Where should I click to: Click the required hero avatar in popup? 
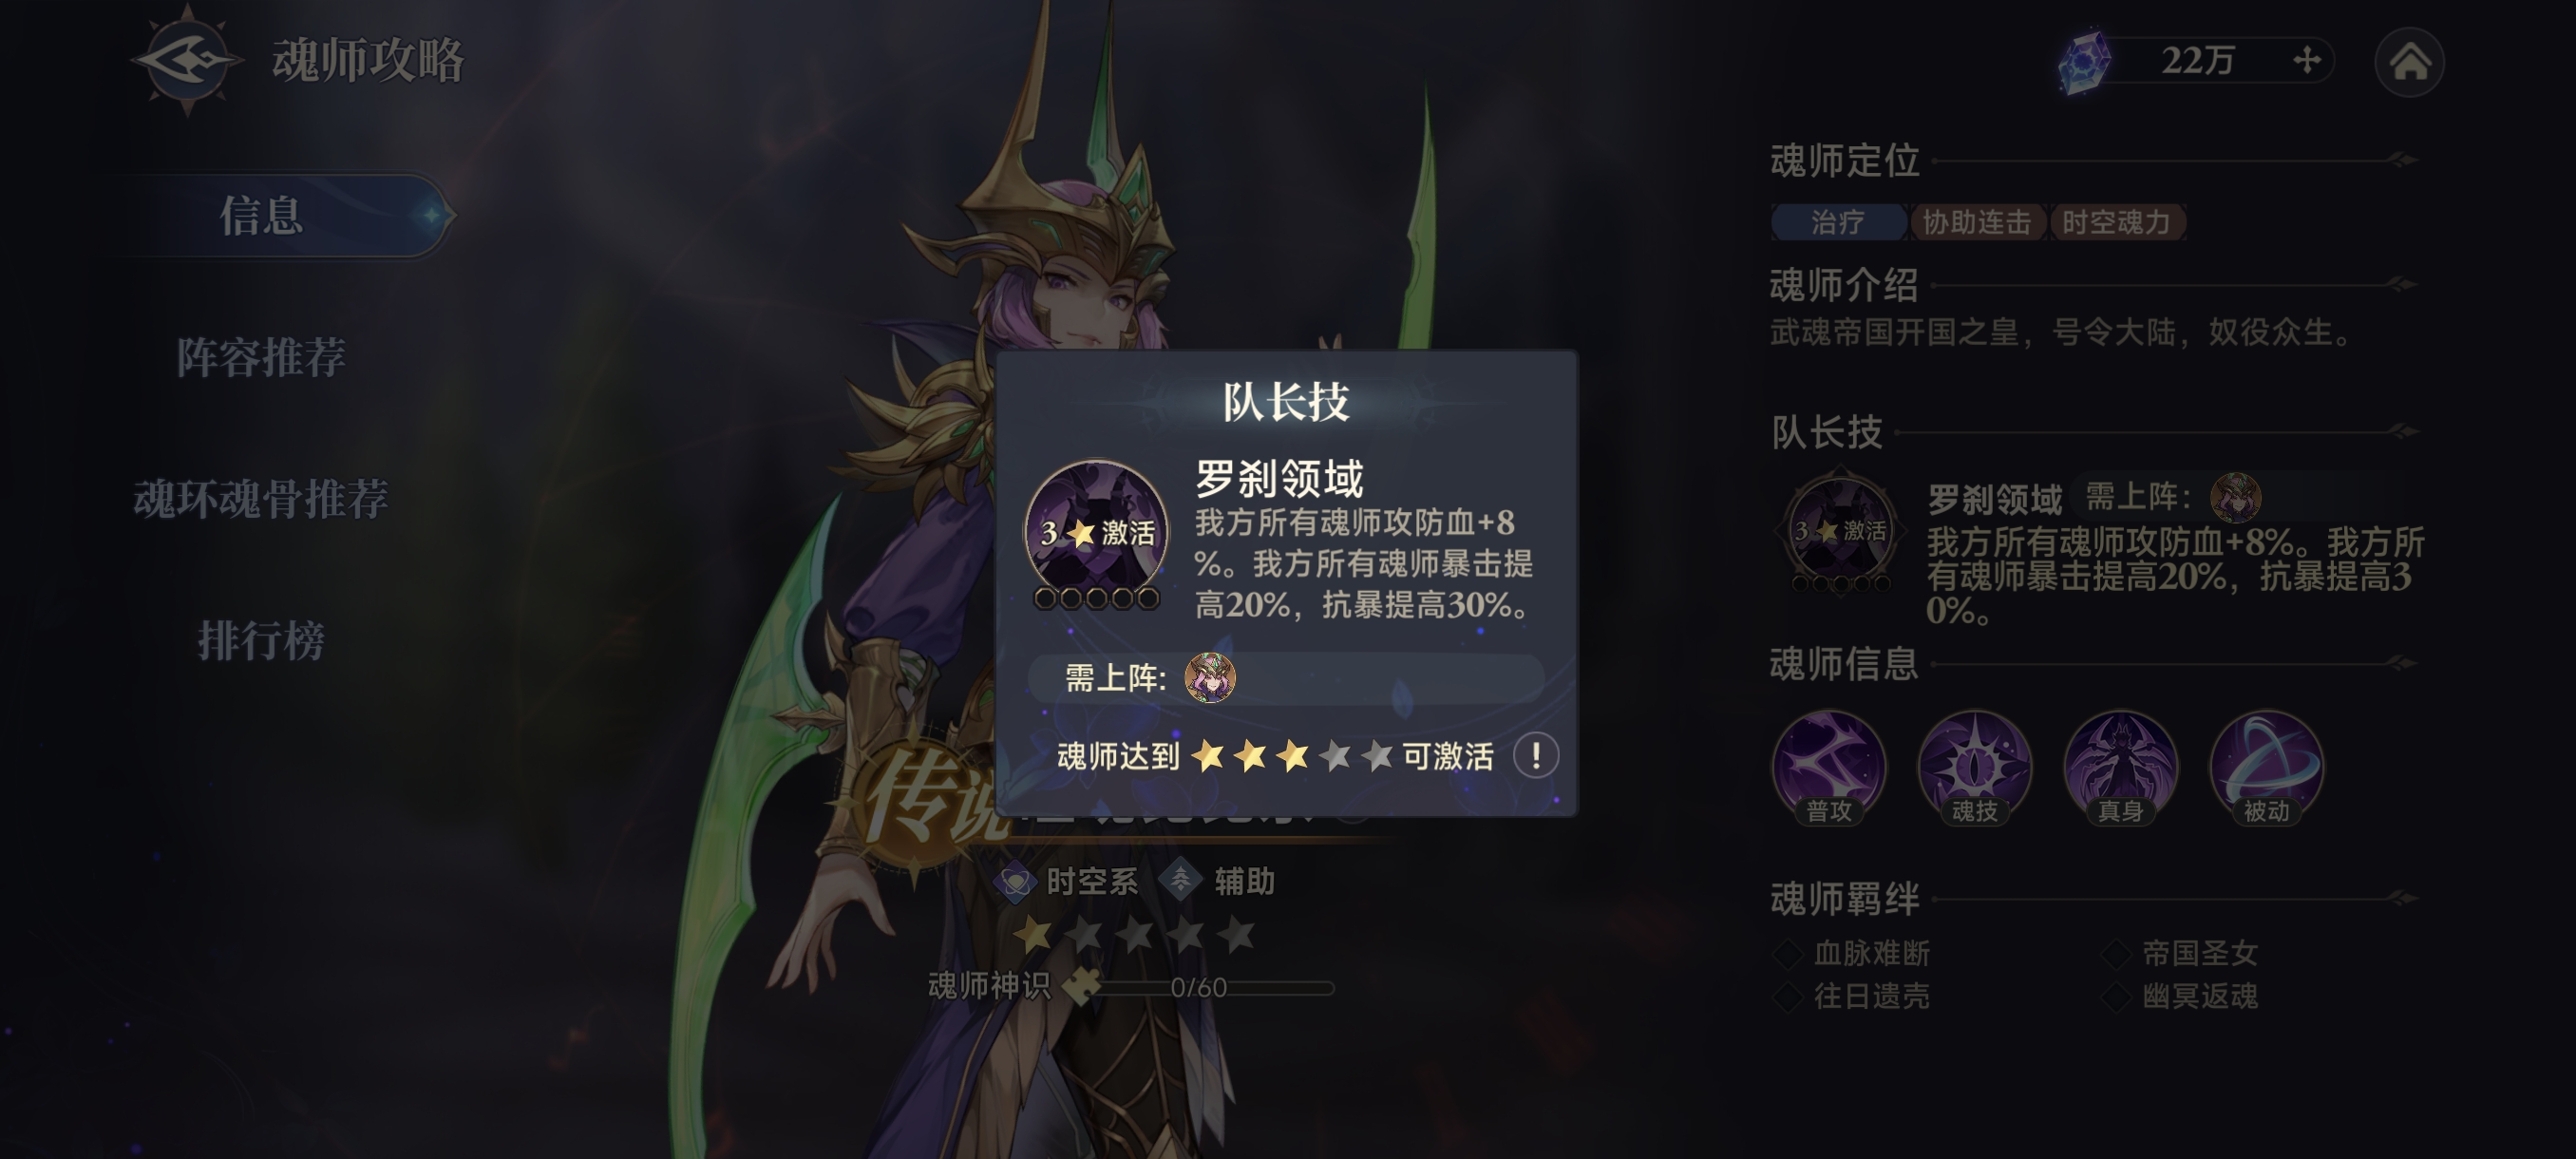1210,677
